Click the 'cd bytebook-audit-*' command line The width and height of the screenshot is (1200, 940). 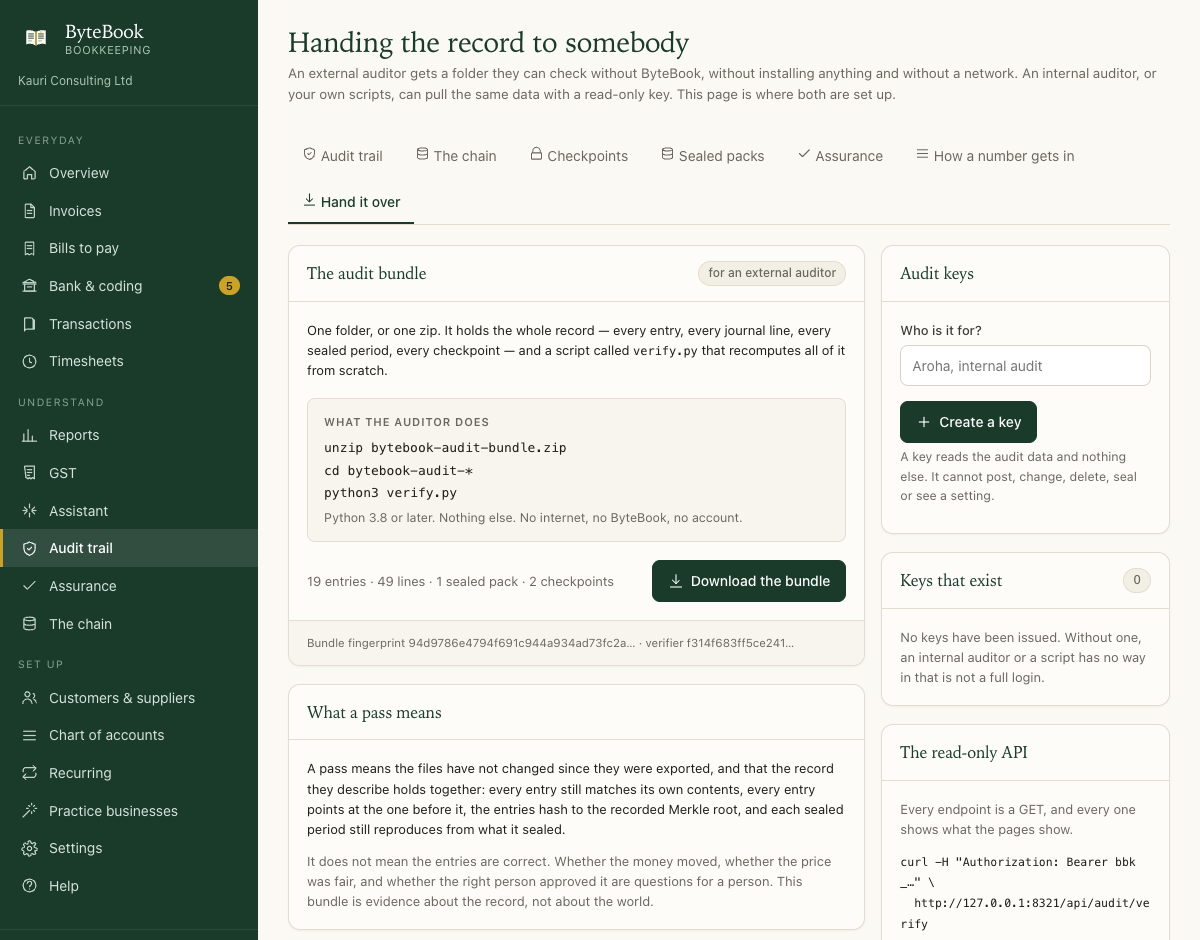[x=398, y=470]
